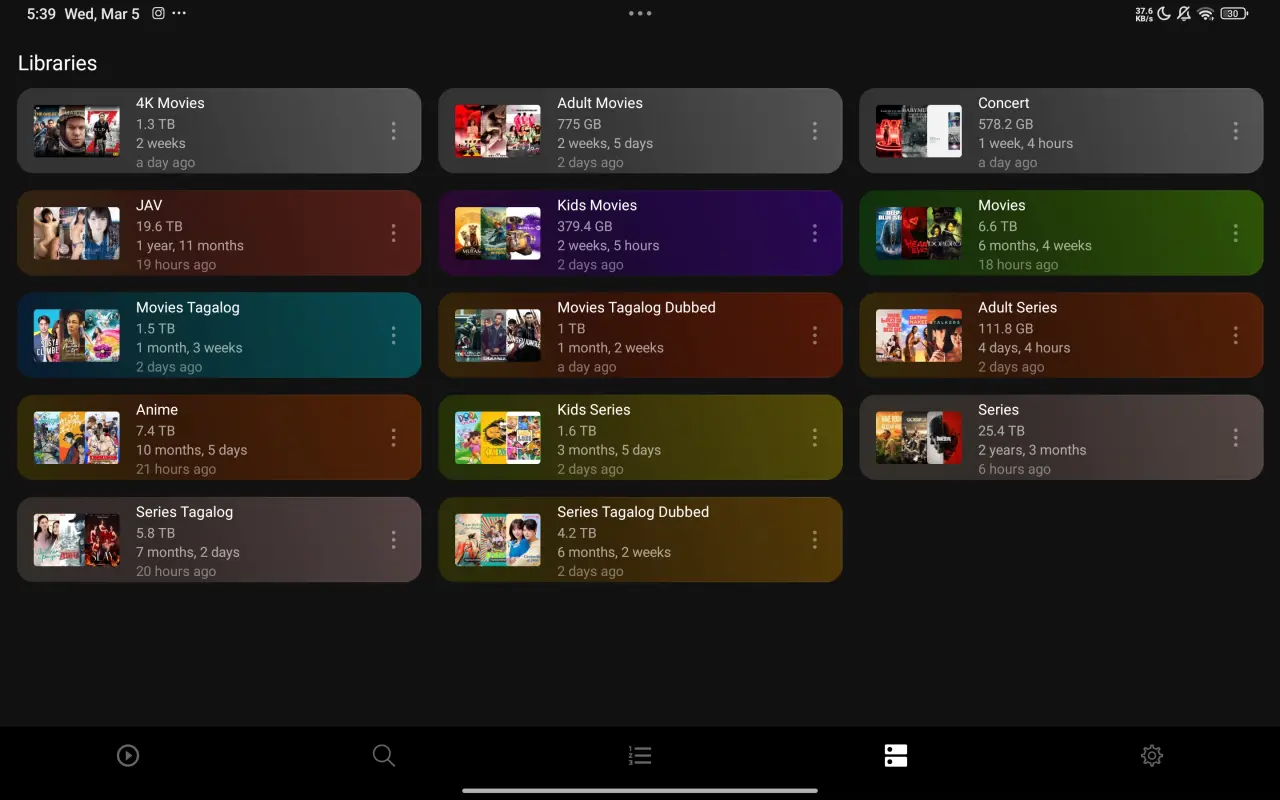Select the Adult Series library title

click(x=1017, y=307)
